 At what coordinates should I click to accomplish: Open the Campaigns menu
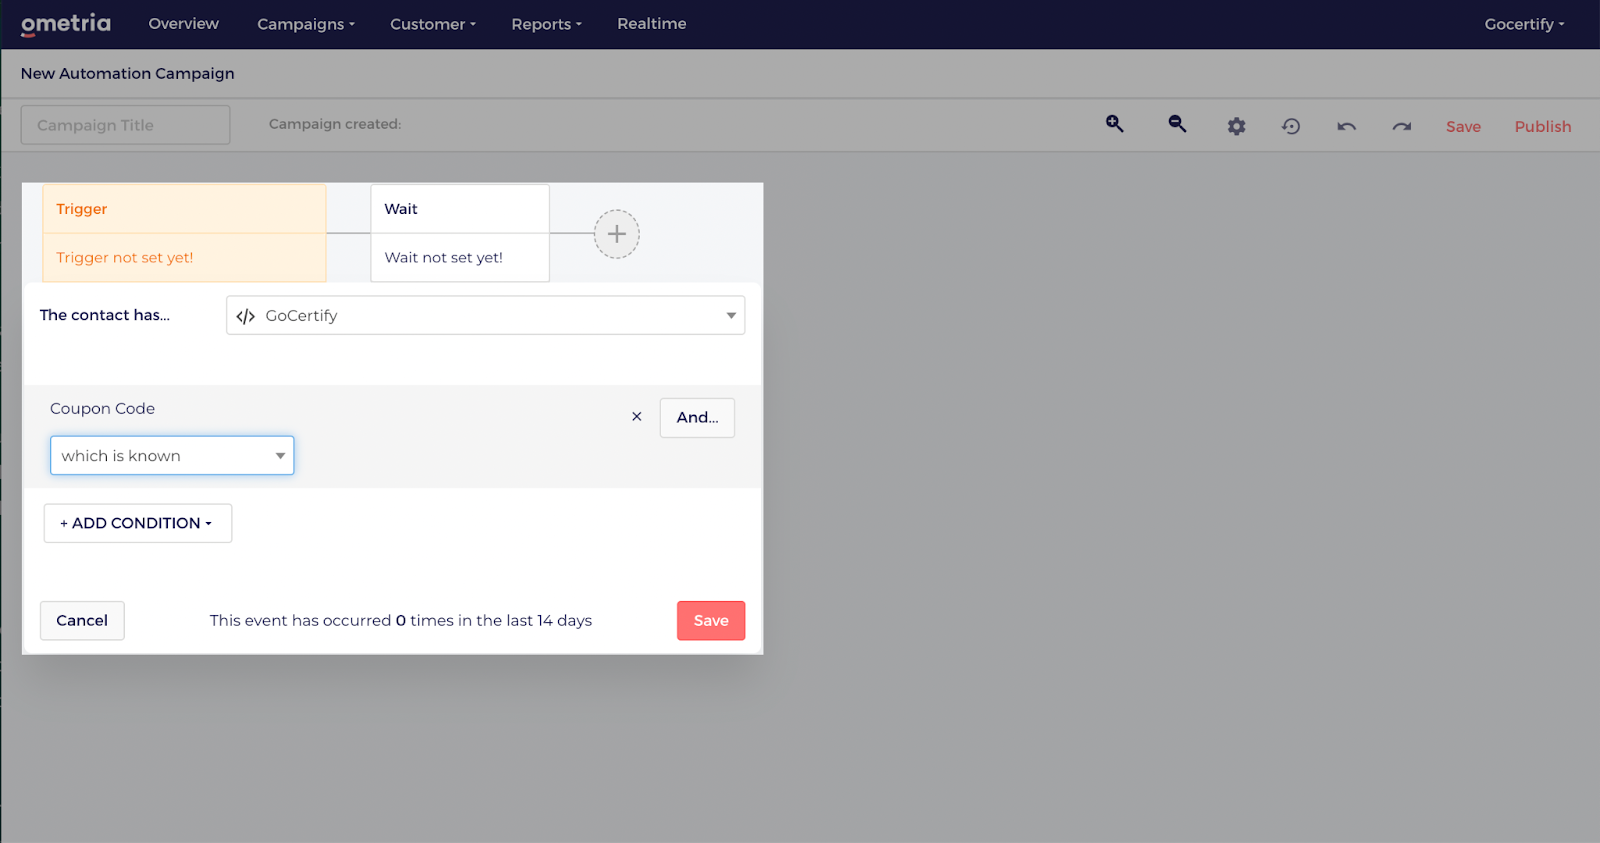click(306, 24)
